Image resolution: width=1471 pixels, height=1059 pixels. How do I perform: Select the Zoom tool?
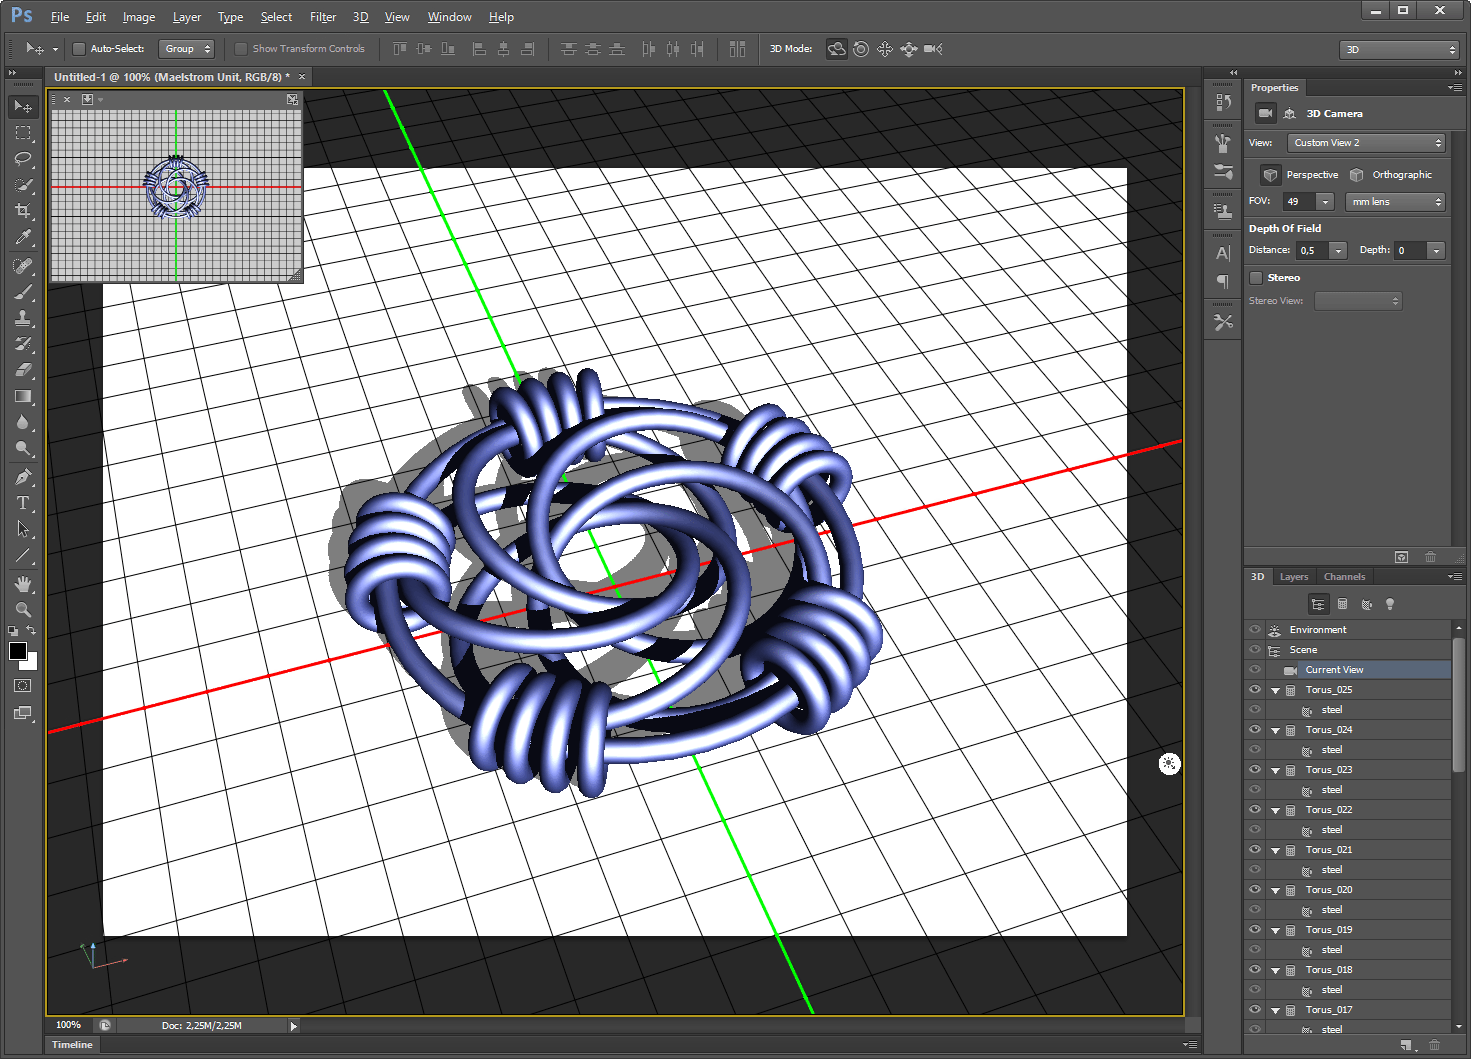point(23,610)
